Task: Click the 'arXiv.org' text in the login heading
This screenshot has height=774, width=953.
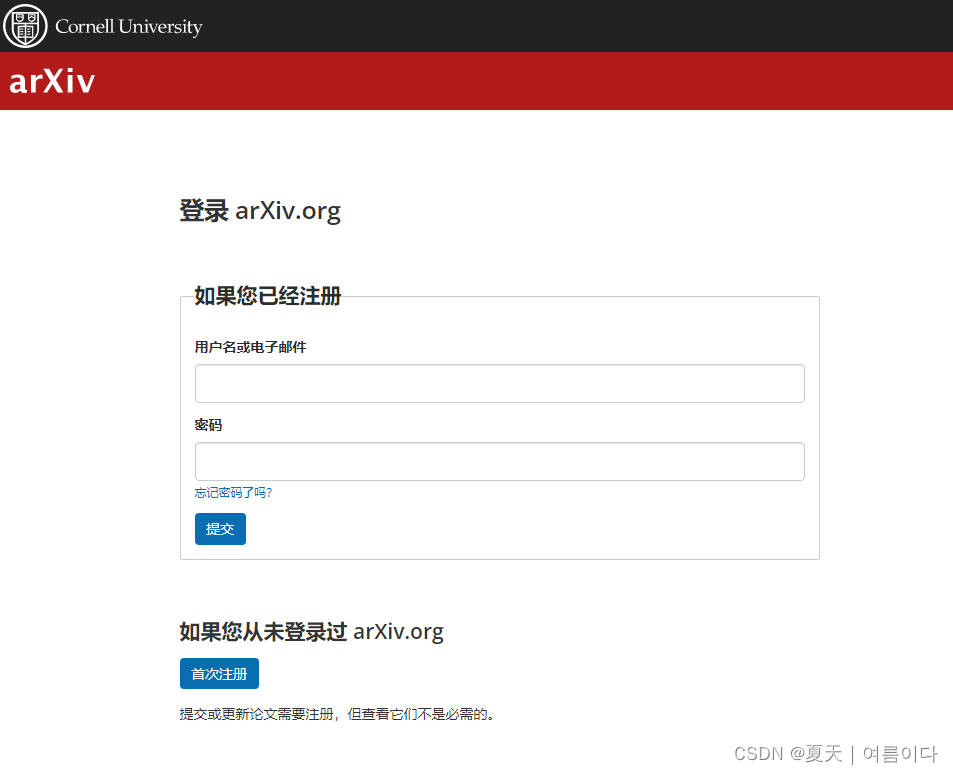Action: click(288, 211)
